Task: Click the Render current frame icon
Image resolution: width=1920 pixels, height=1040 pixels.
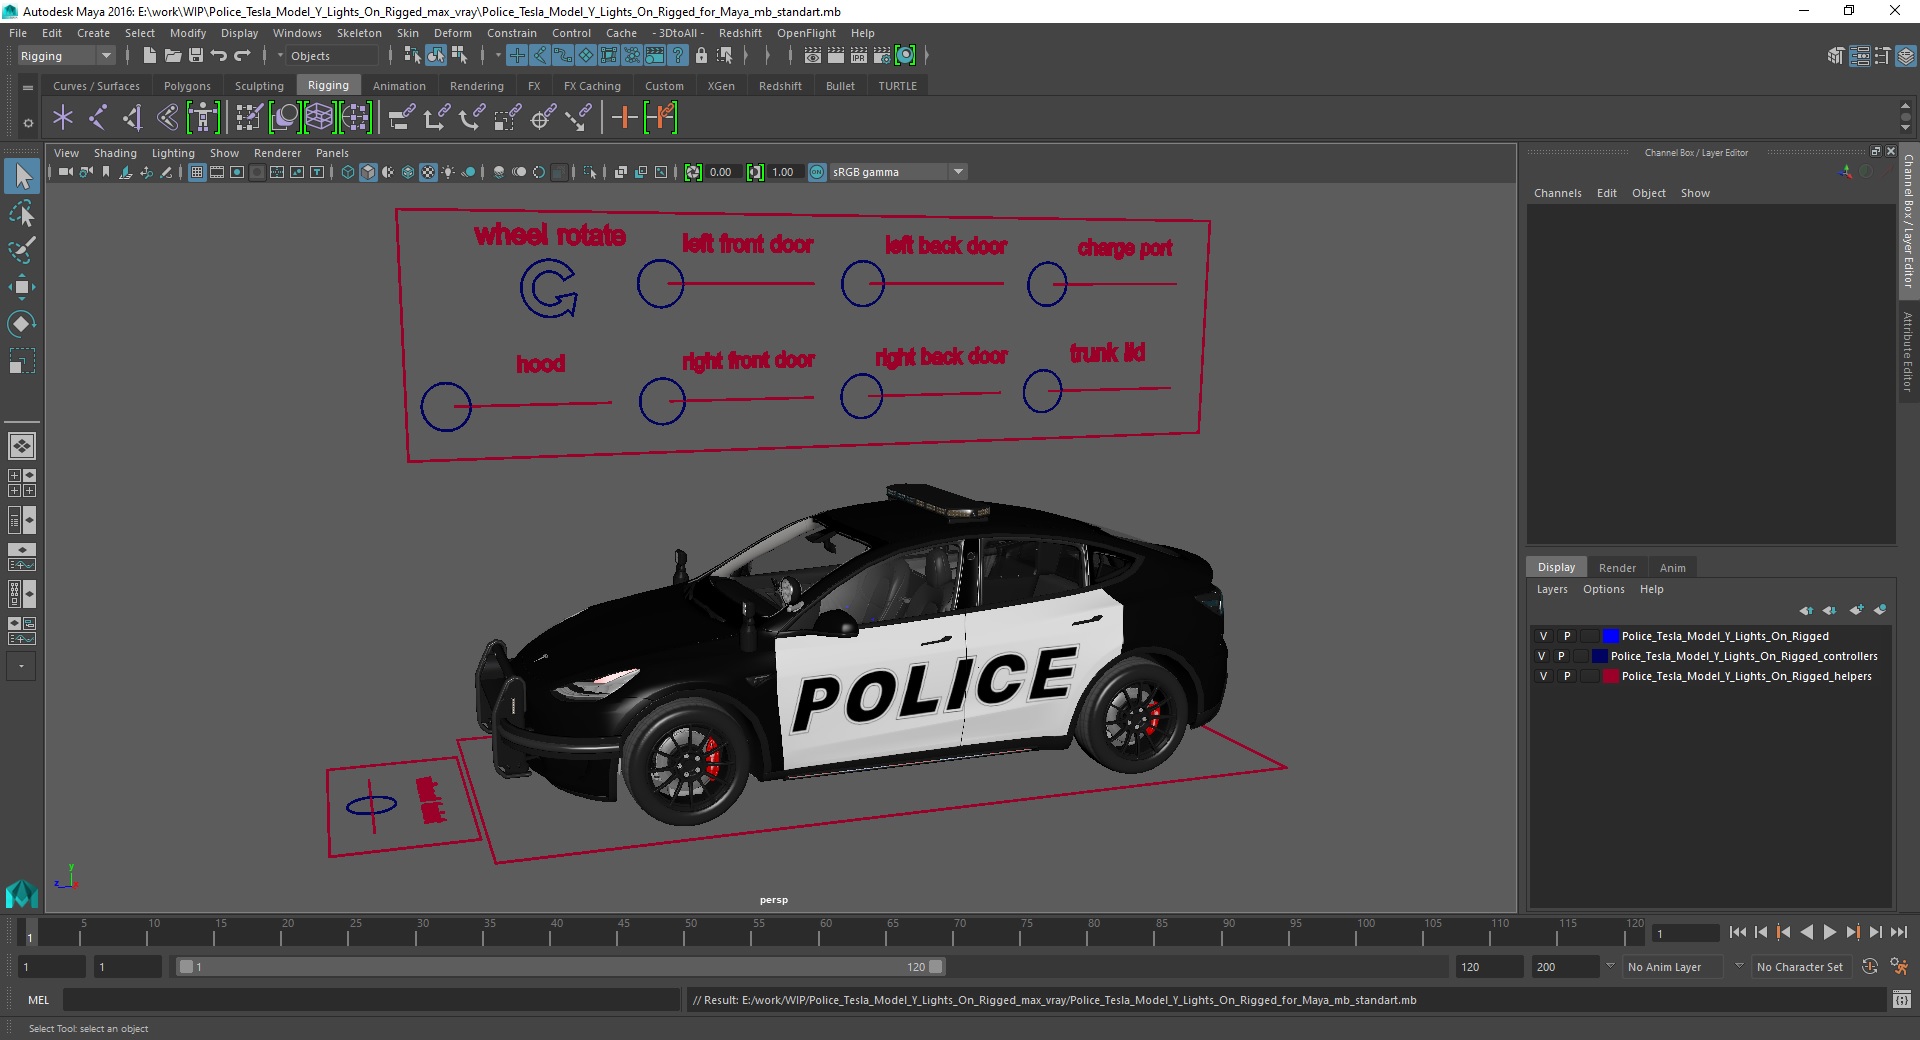Action: coord(836,56)
